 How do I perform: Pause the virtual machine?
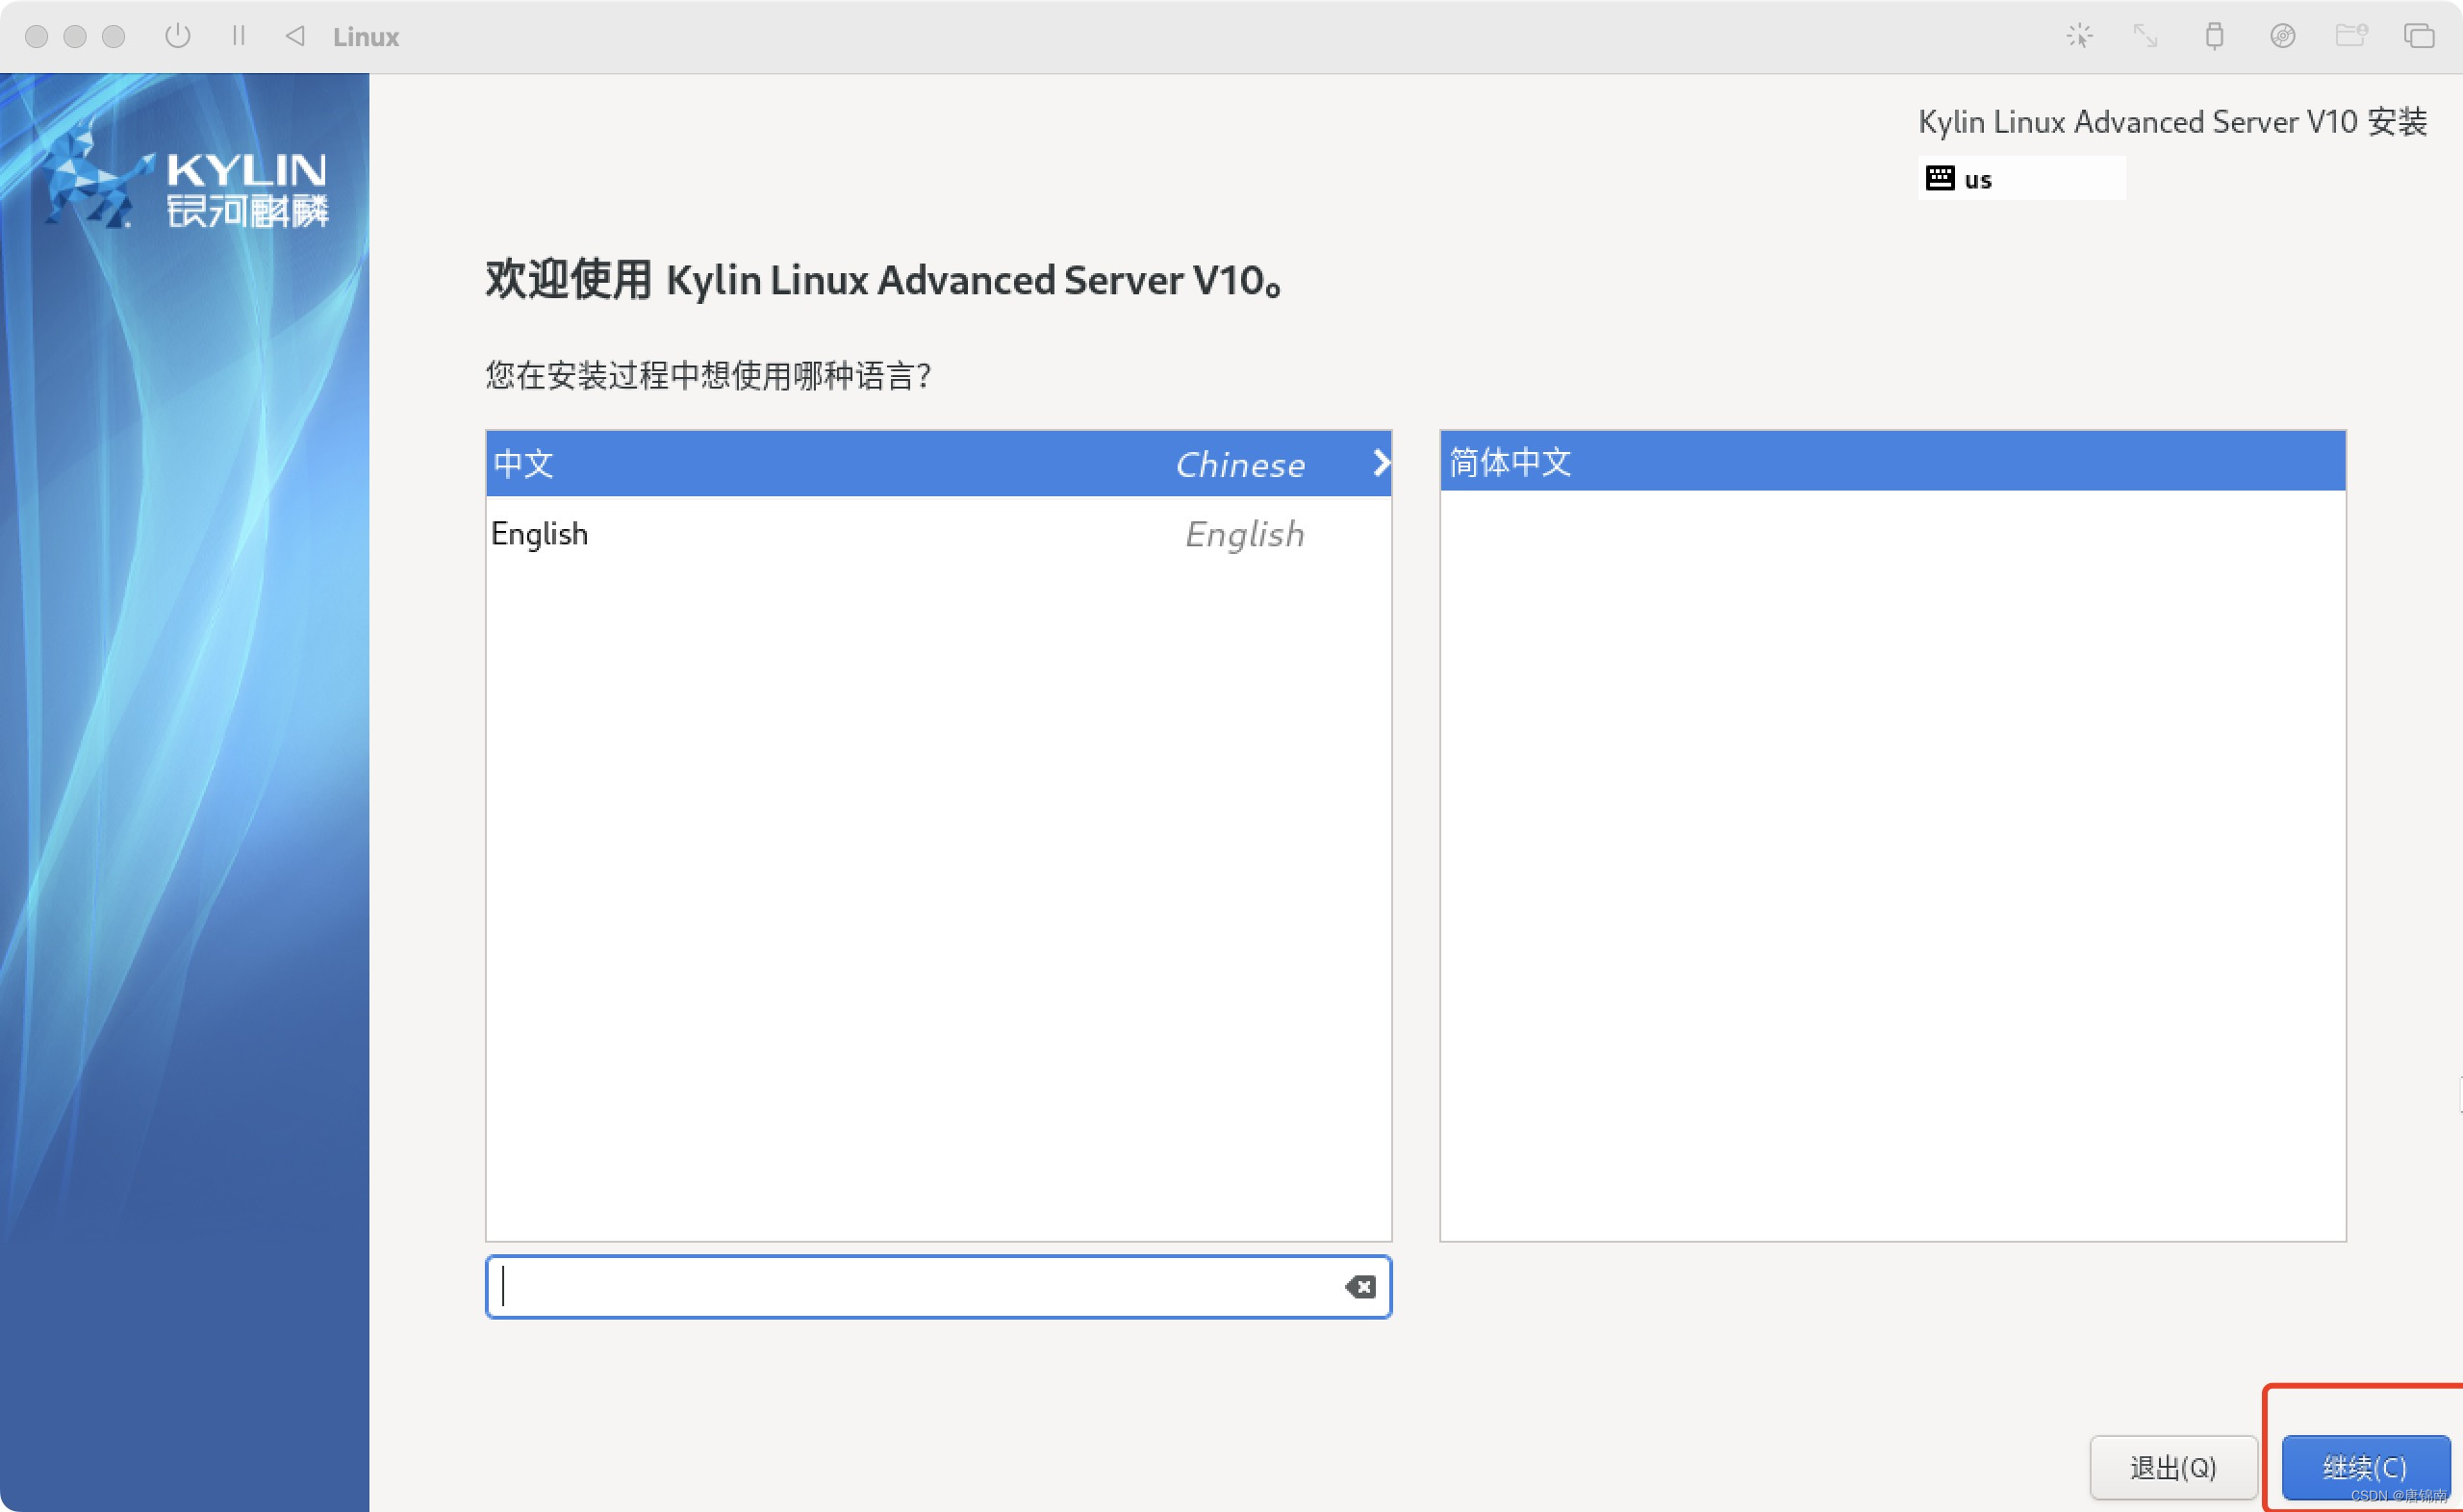tap(238, 36)
